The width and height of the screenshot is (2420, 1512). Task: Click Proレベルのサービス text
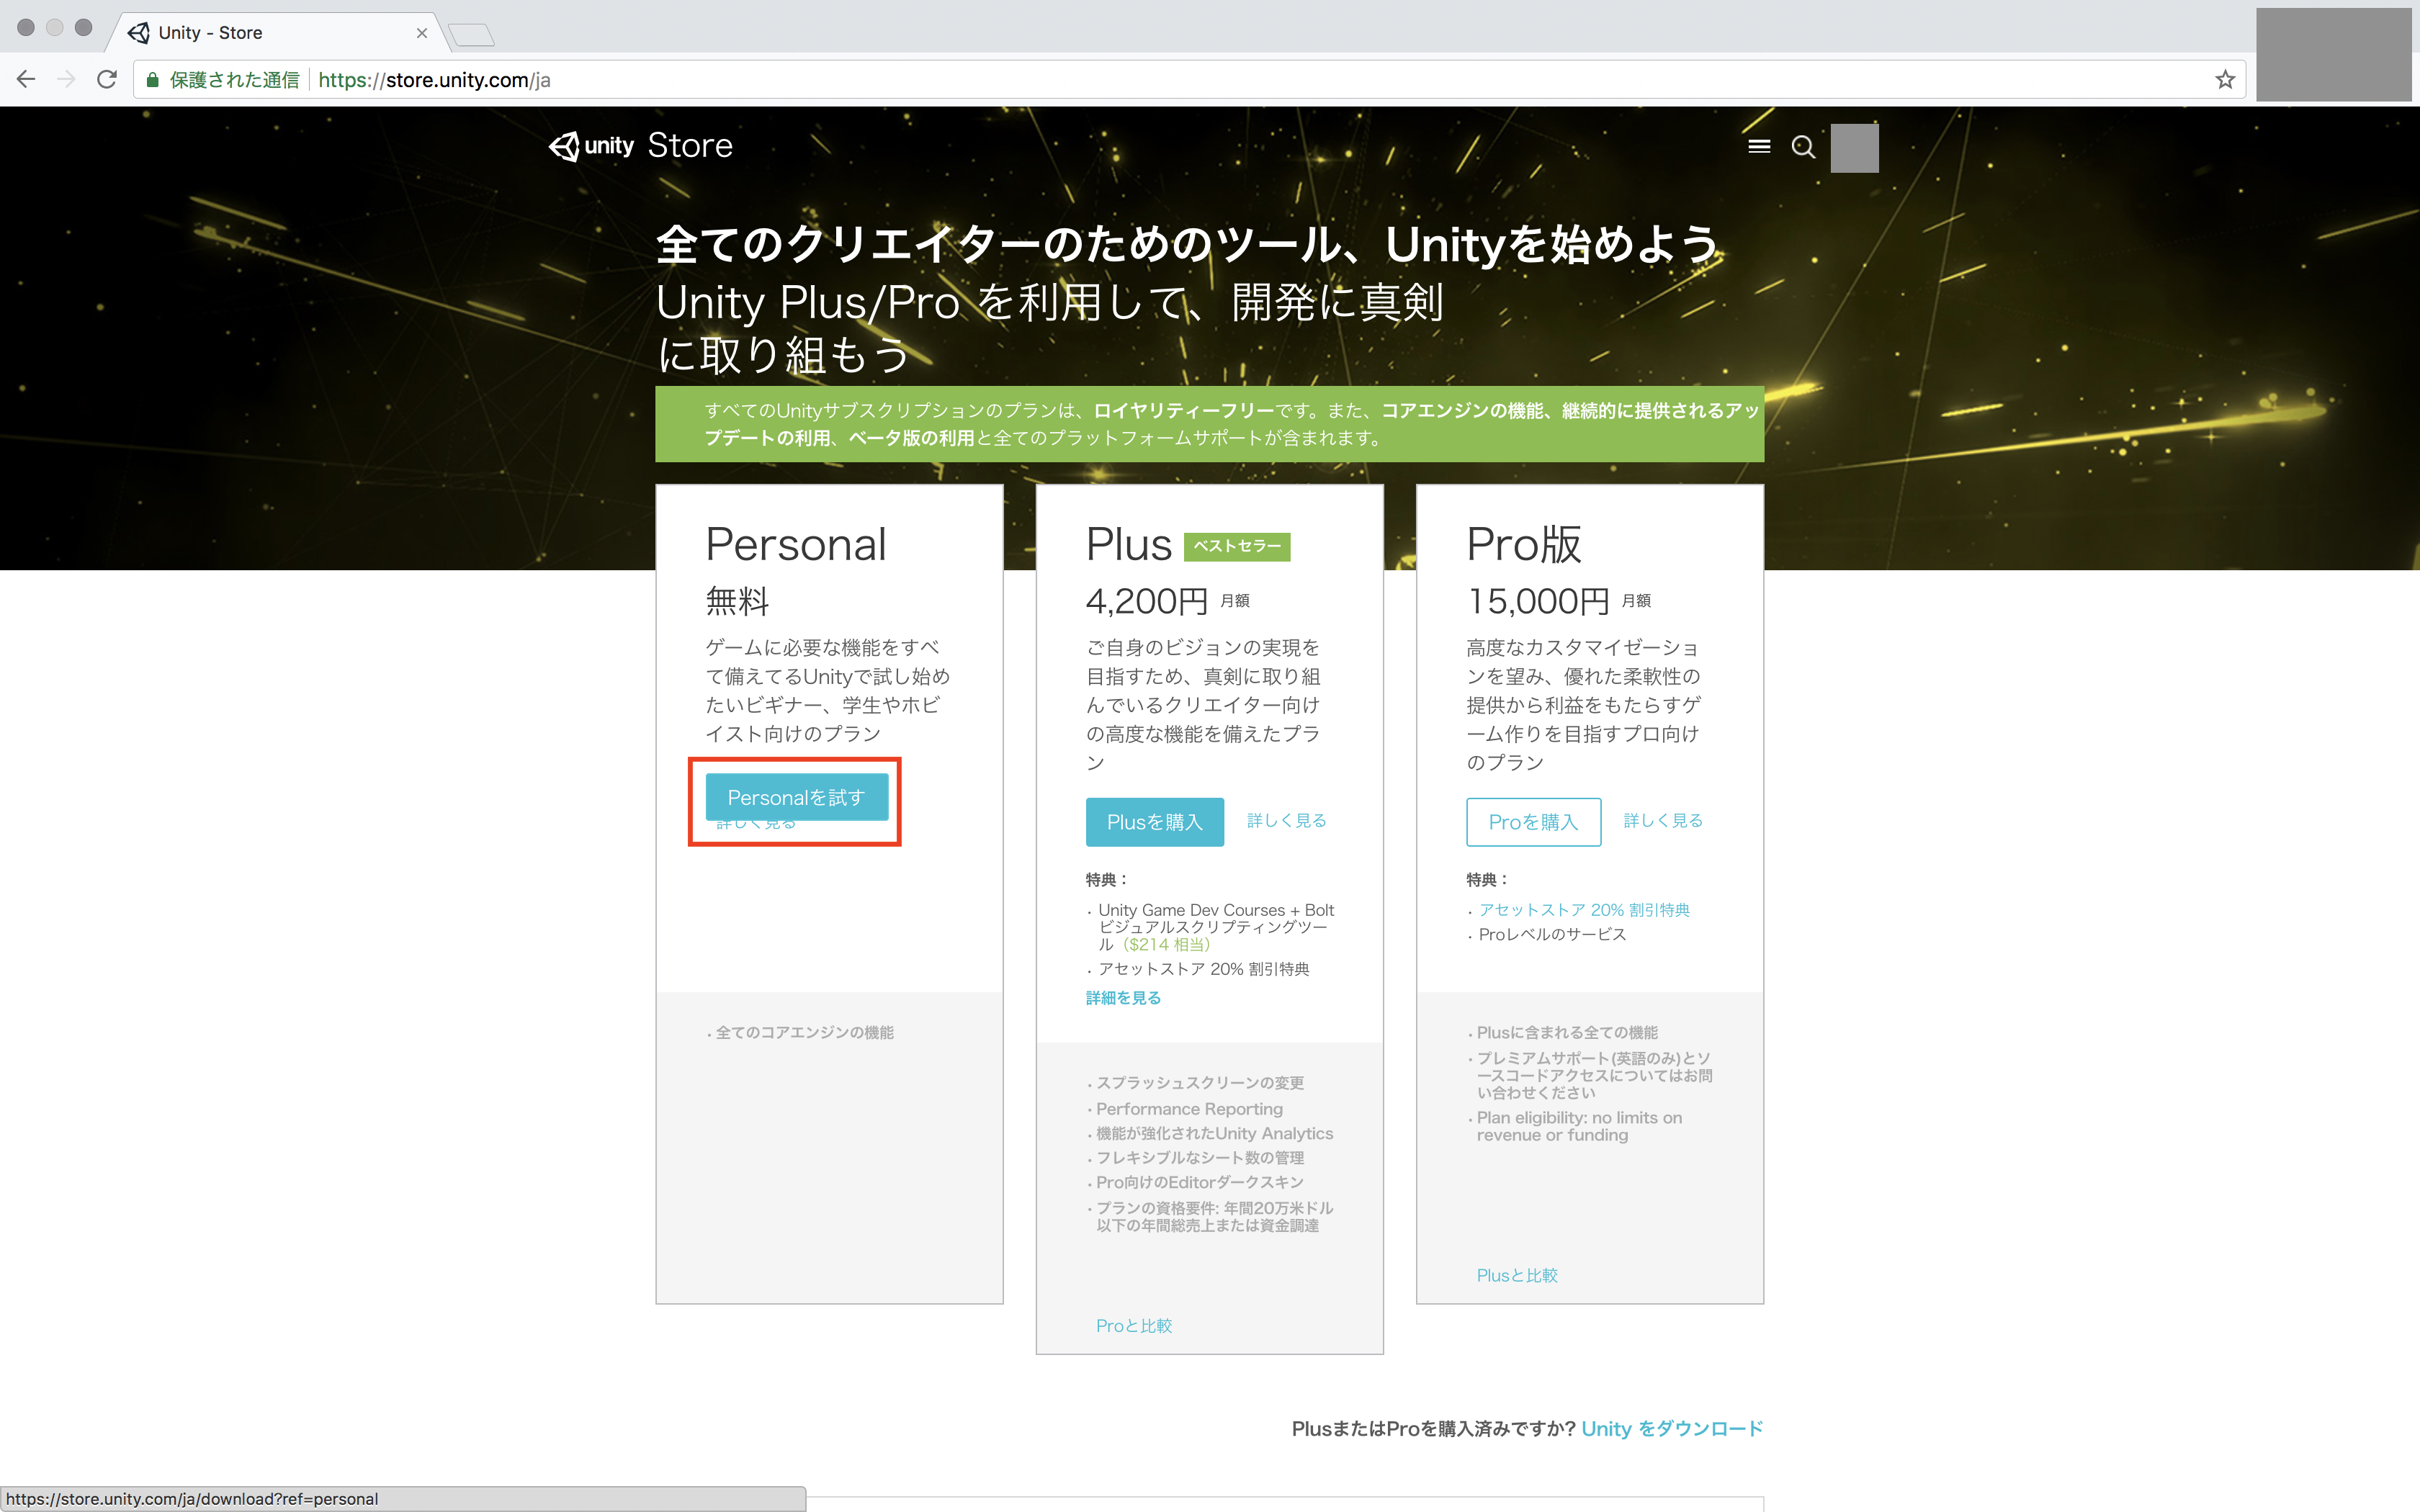(x=1552, y=934)
